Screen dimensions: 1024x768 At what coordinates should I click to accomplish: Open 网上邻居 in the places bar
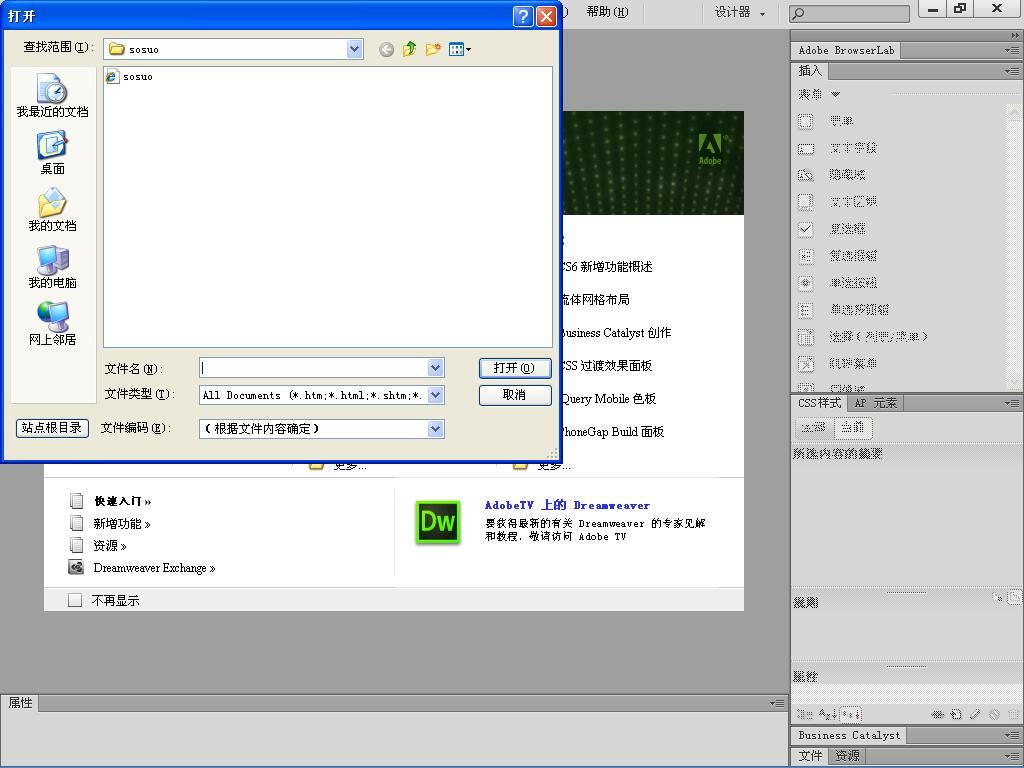point(52,323)
